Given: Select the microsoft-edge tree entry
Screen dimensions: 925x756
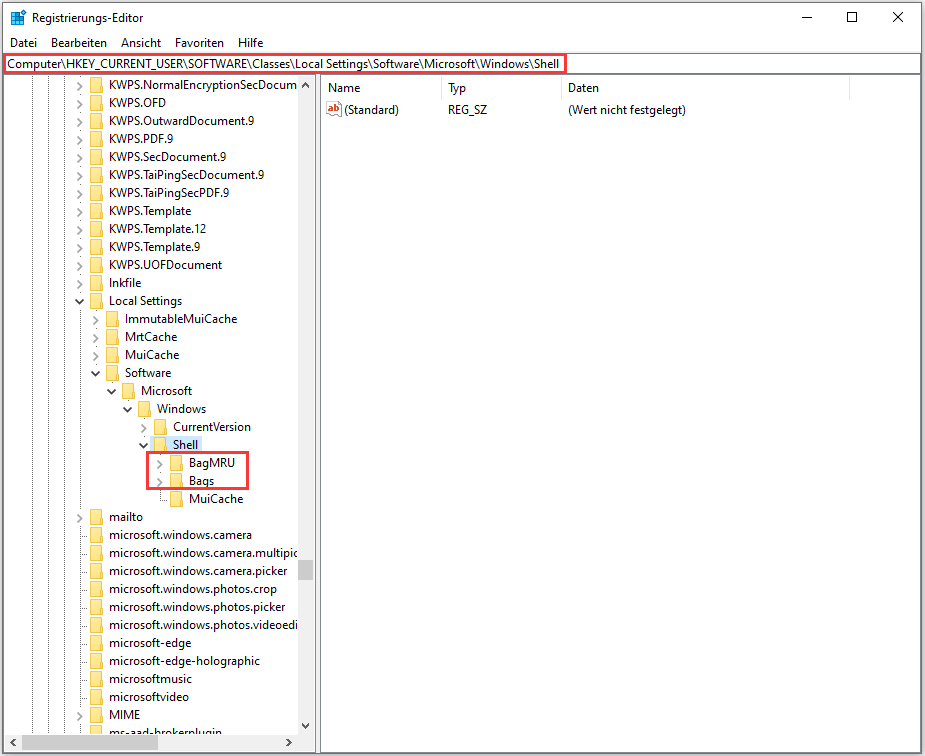Looking at the screenshot, I should (x=150, y=643).
